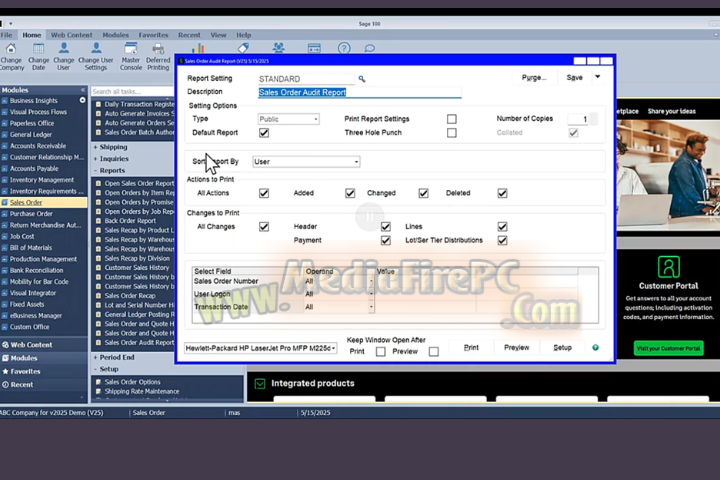This screenshot has width=720, height=480.
Task: Switch to the Recent ribbon tab
Action: (x=189, y=35)
